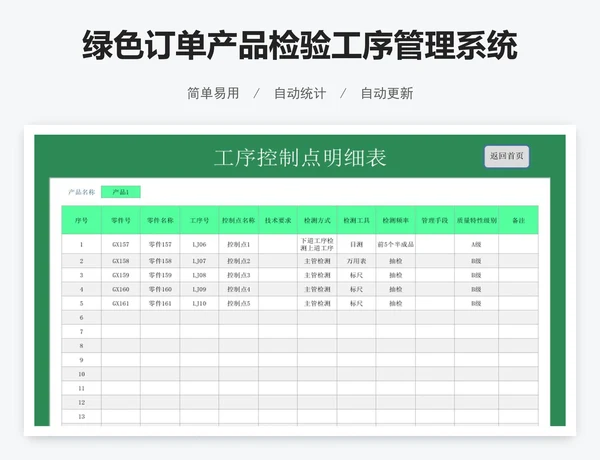The image size is (600, 460).
Task: Select the row number 6 cell
Action: (82, 318)
